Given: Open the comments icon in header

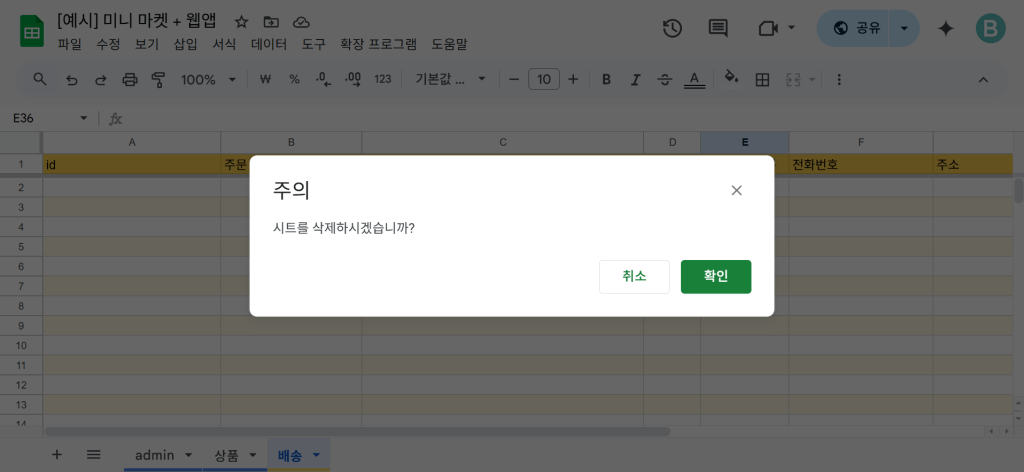Looking at the screenshot, I should 718,28.
